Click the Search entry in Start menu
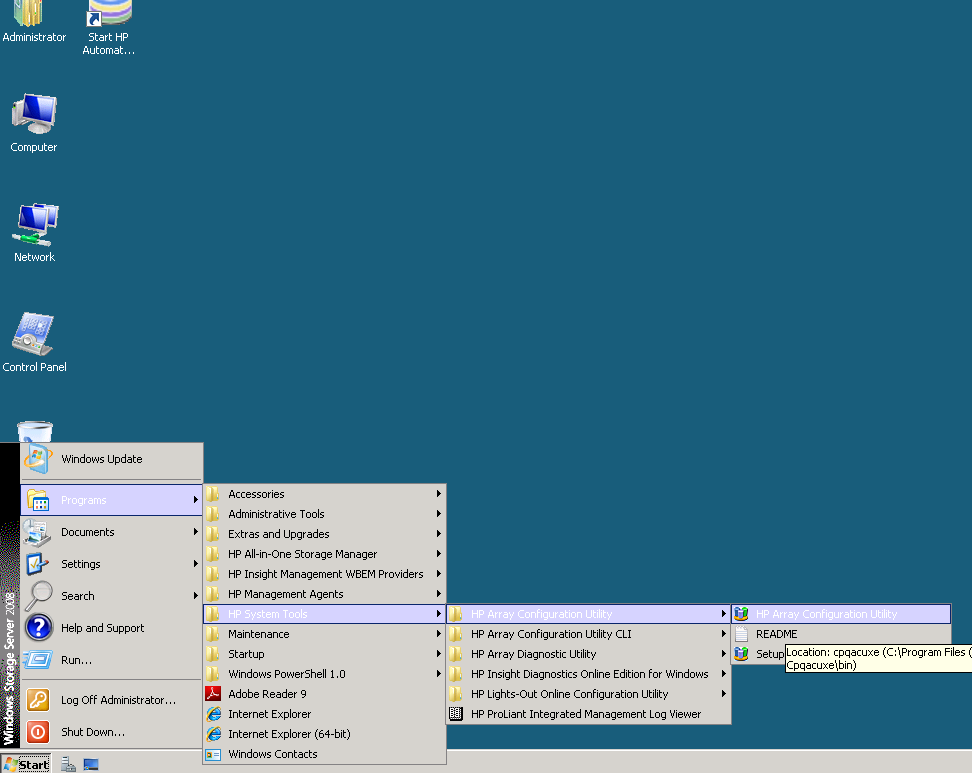972x773 pixels. pyautogui.click(x=112, y=596)
